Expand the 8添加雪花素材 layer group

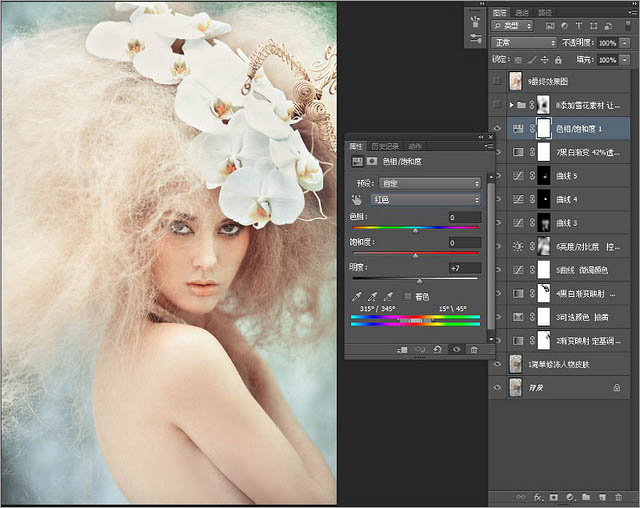tap(512, 104)
